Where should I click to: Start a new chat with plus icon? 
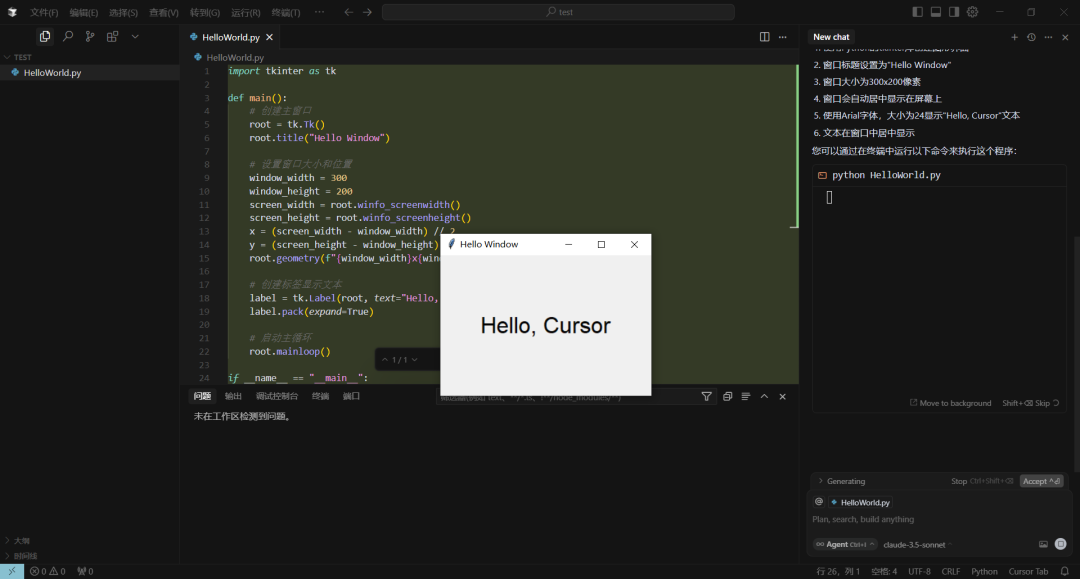point(1014,37)
